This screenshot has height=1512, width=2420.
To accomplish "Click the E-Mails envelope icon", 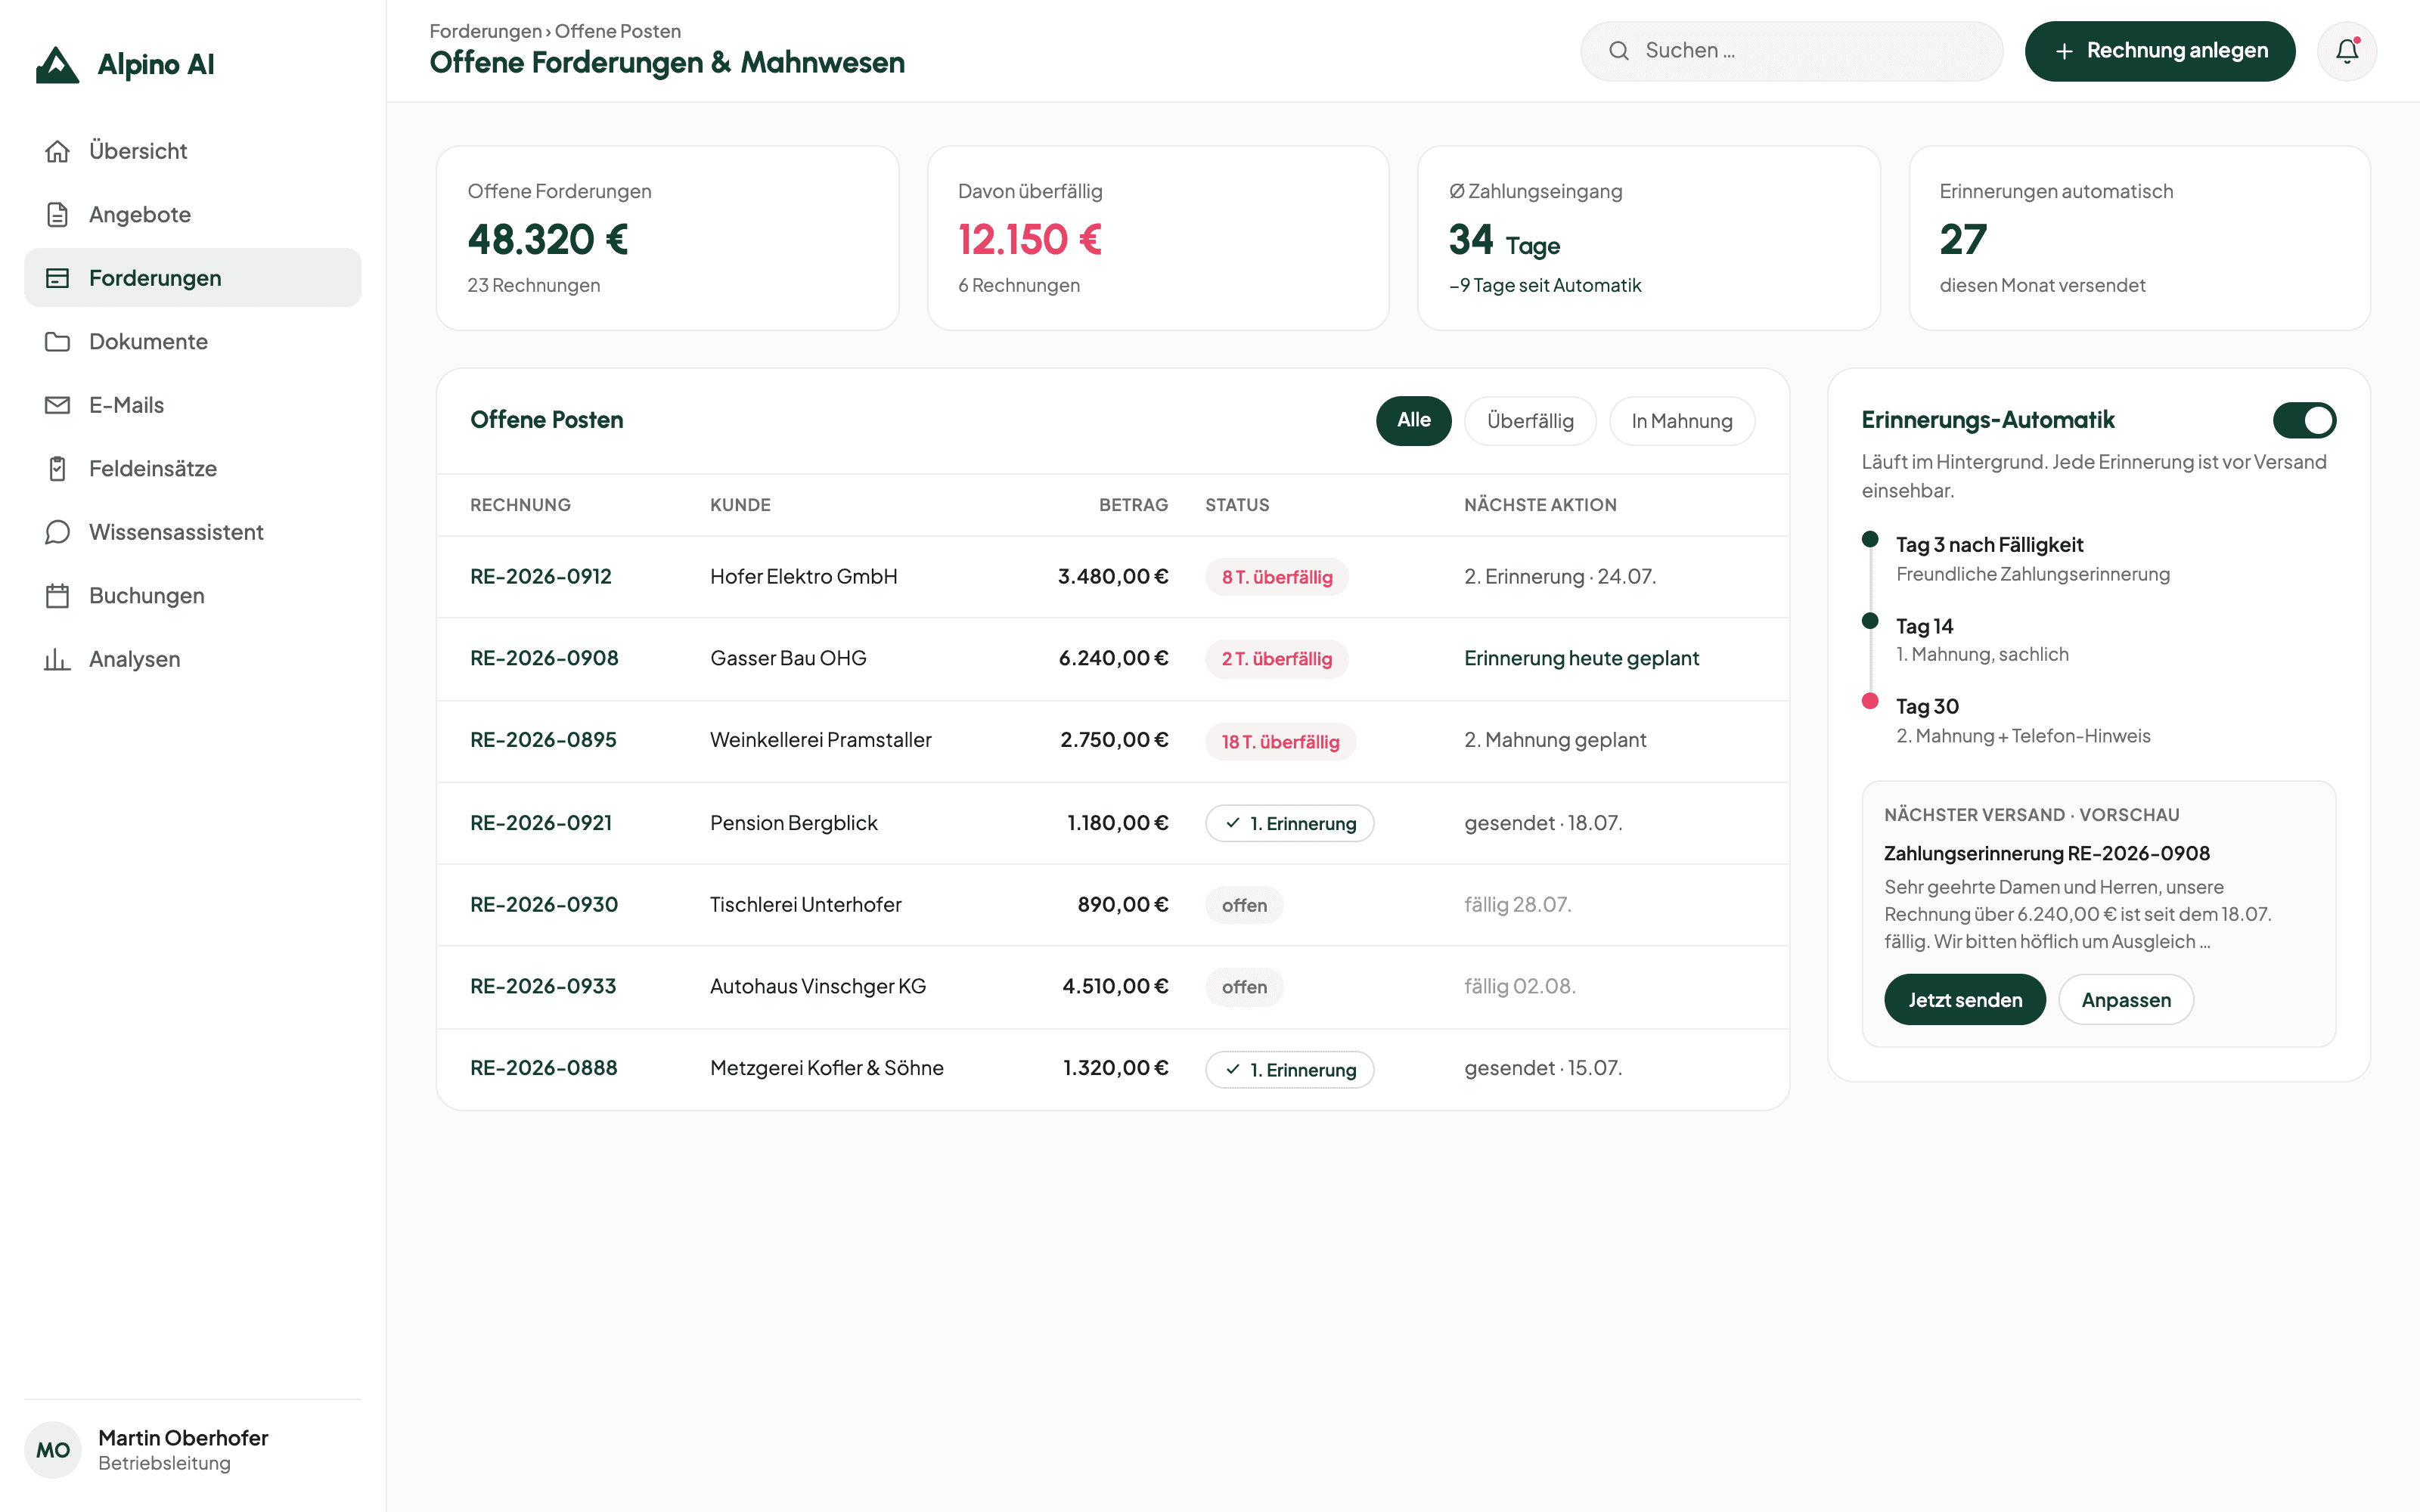I will pos(57,405).
